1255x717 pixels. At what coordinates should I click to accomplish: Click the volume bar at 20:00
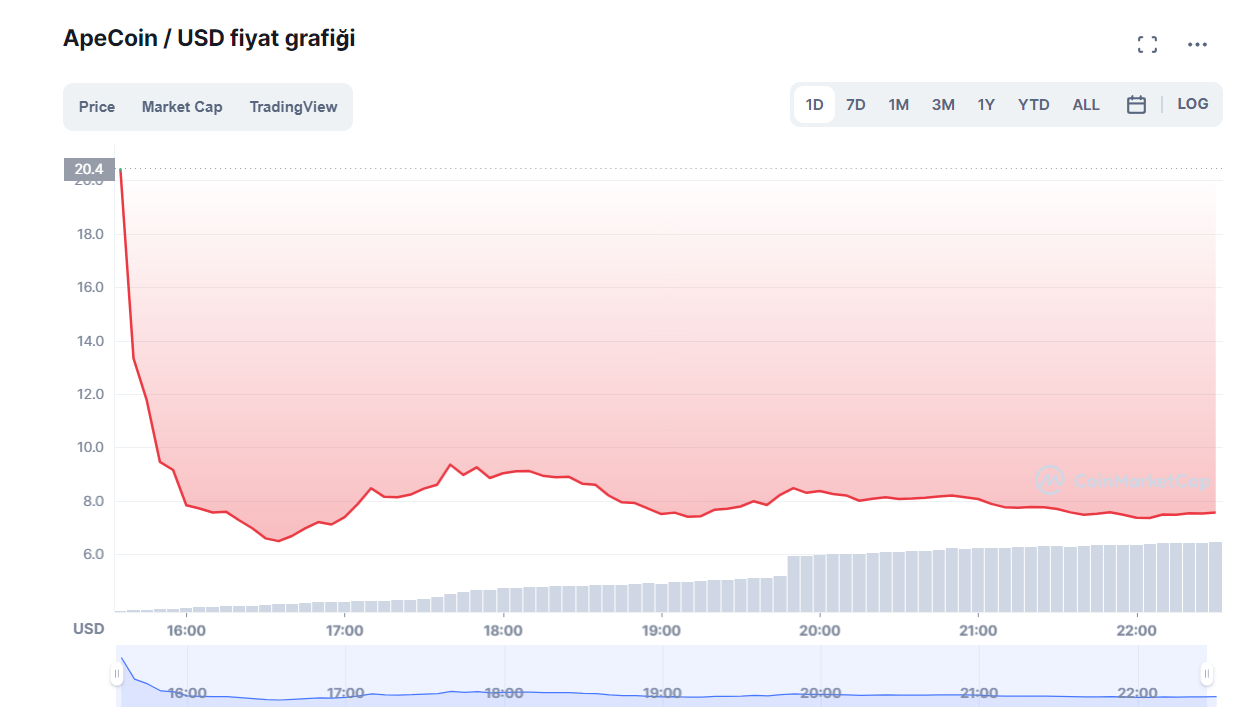[x=819, y=583]
